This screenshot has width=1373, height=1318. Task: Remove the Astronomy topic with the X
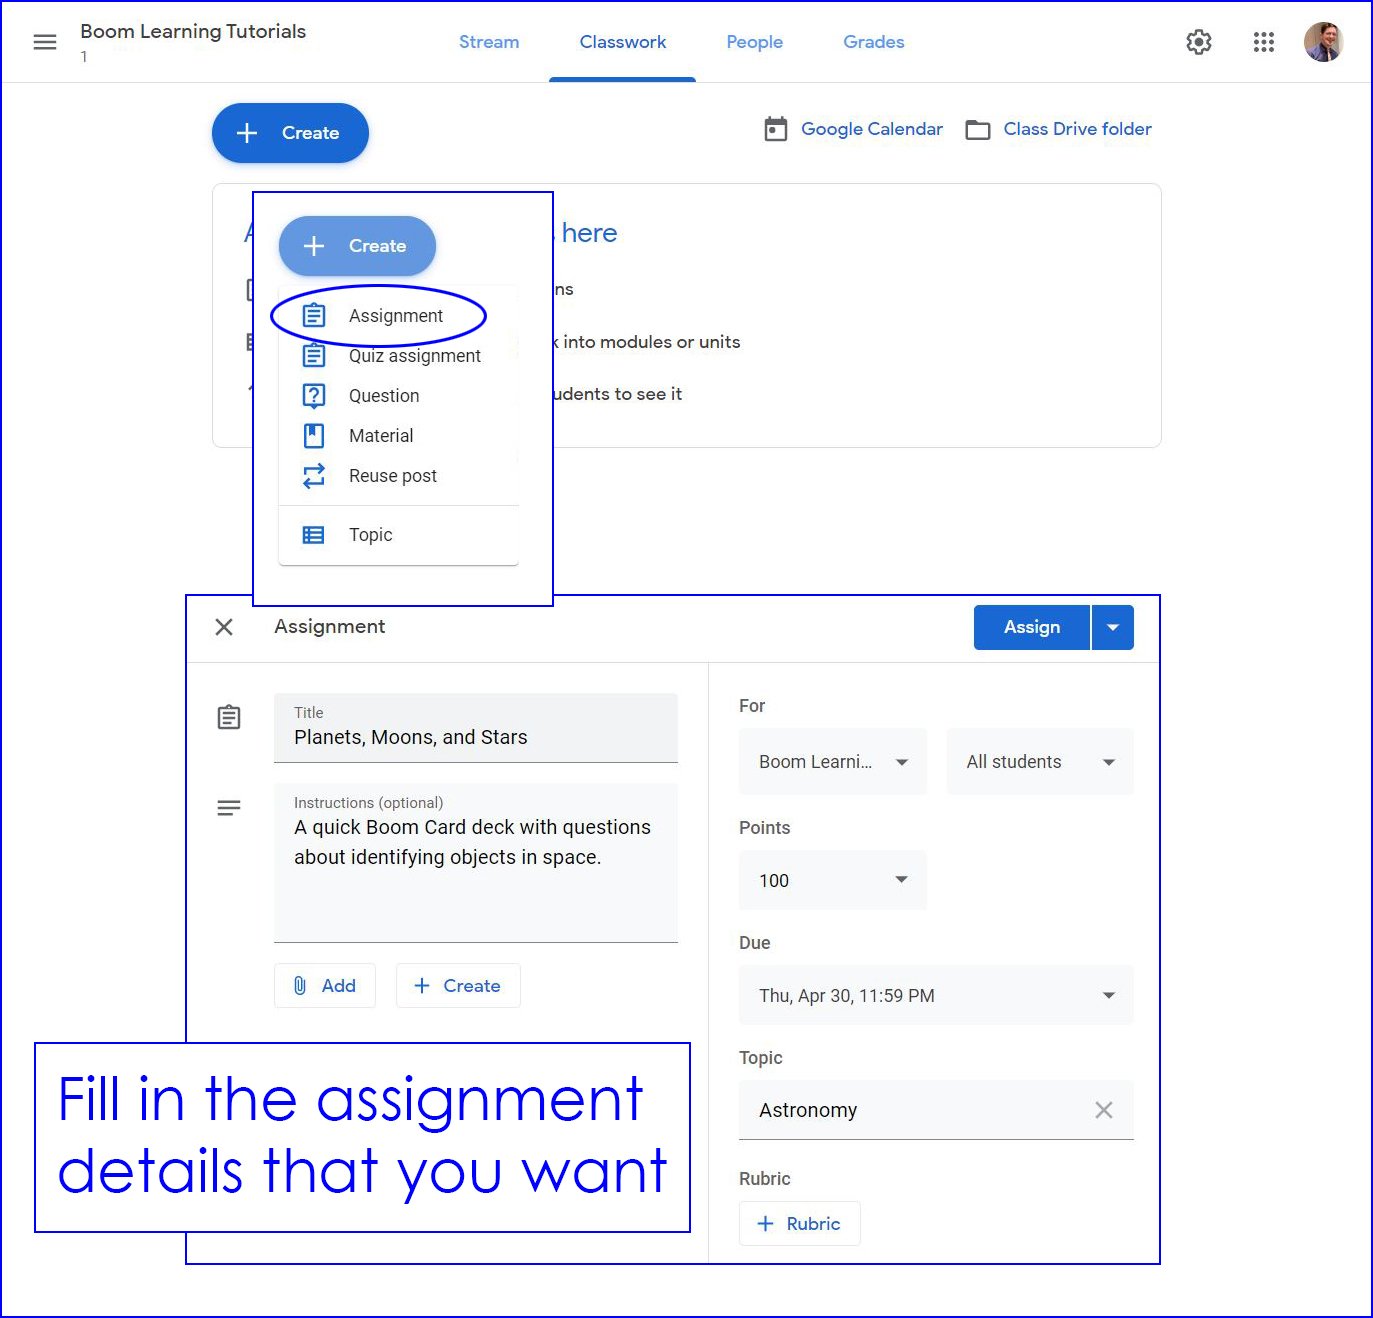point(1104,1110)
